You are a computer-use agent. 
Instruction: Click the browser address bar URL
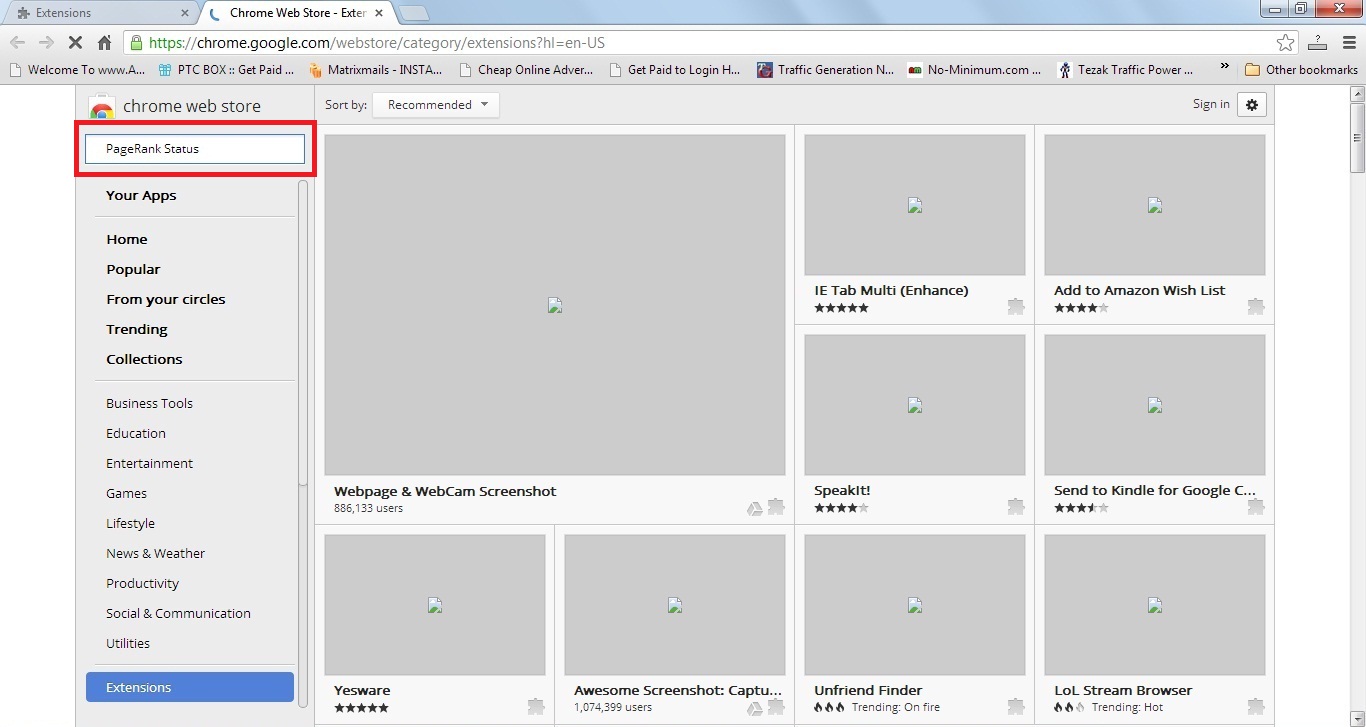click(x=377, y=43)
